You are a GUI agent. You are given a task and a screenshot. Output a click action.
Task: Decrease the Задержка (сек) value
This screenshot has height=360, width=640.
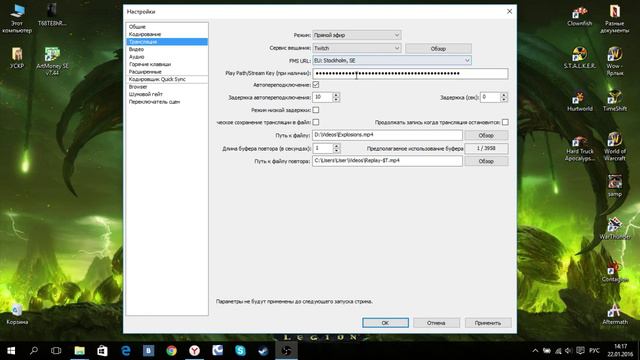(x=504, y=100)
